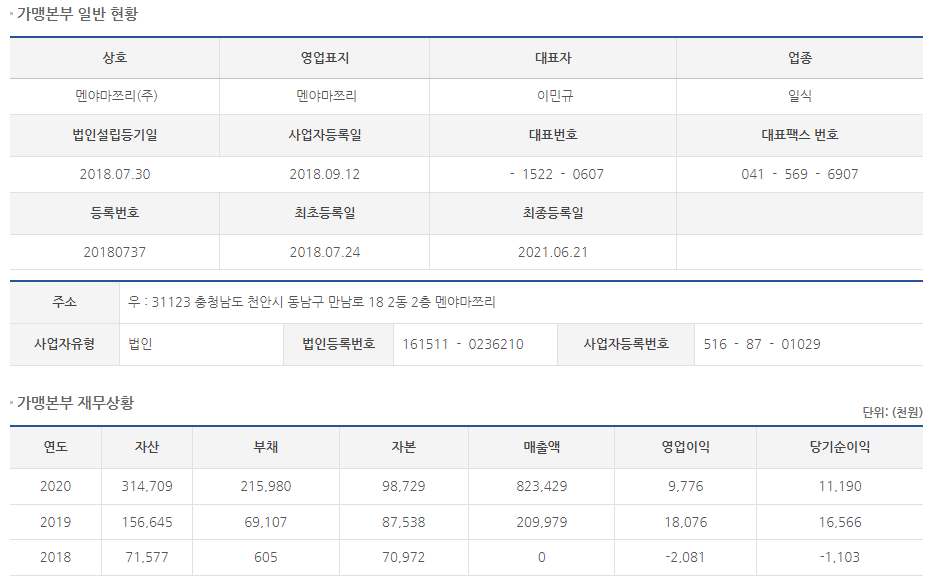Image resolution: width=928 pixels, height=583 pixels.
Task: Click the 영업이익 column header
Action: pyautogui.click(x=685, y=447)
